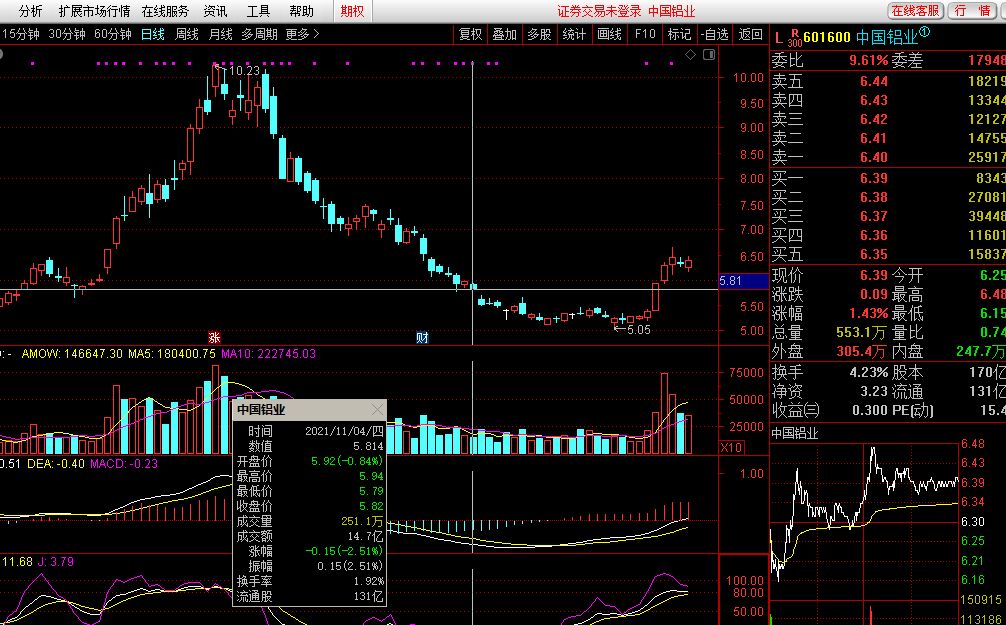Click the tallest volume bar near 75000

(215, 410)
